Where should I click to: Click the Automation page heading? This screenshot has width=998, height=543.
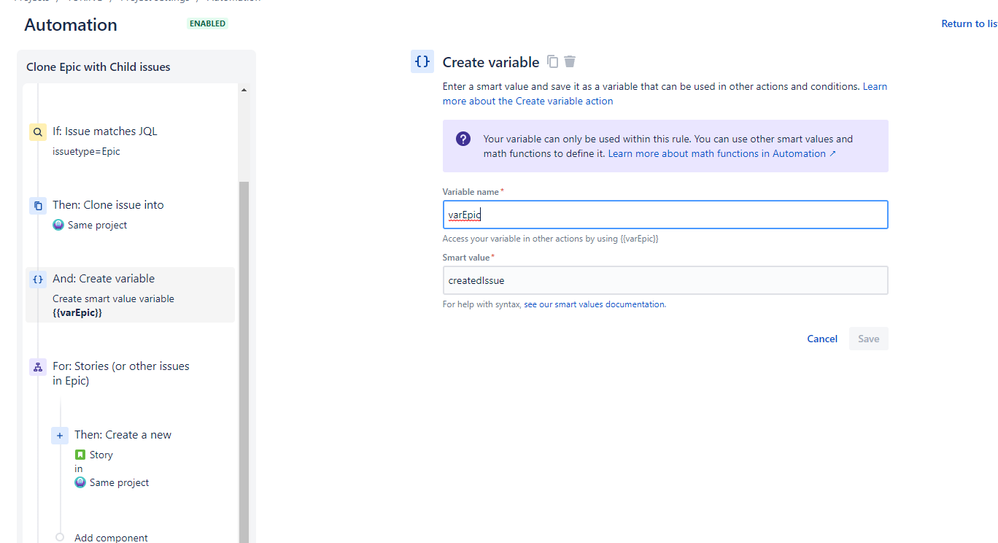click(x=71, y=25)
